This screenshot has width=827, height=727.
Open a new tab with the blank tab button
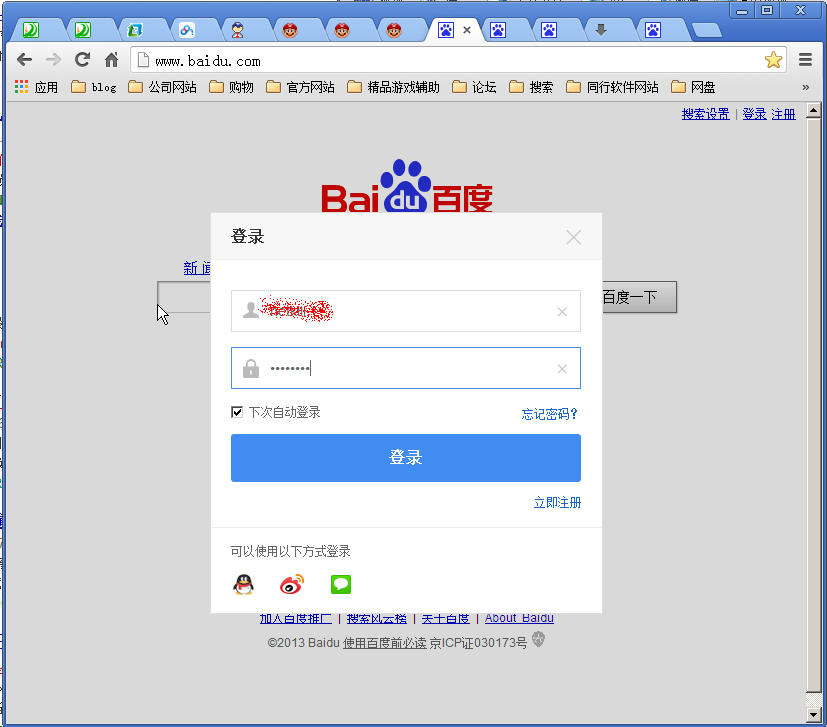tap(707, 30)
